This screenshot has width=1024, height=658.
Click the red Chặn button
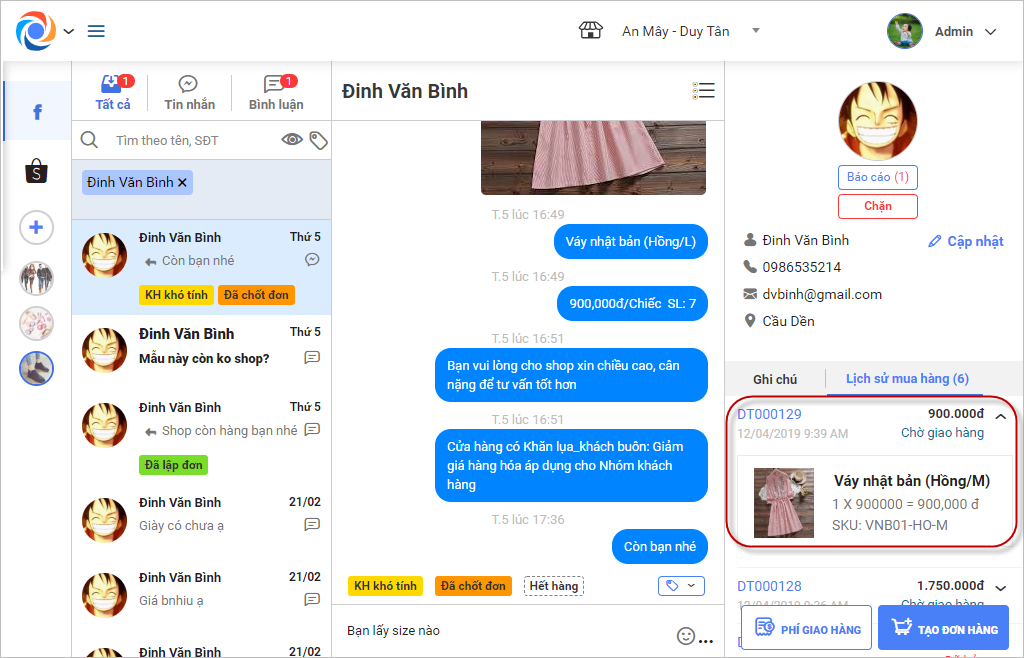click(x=878, y=206)
